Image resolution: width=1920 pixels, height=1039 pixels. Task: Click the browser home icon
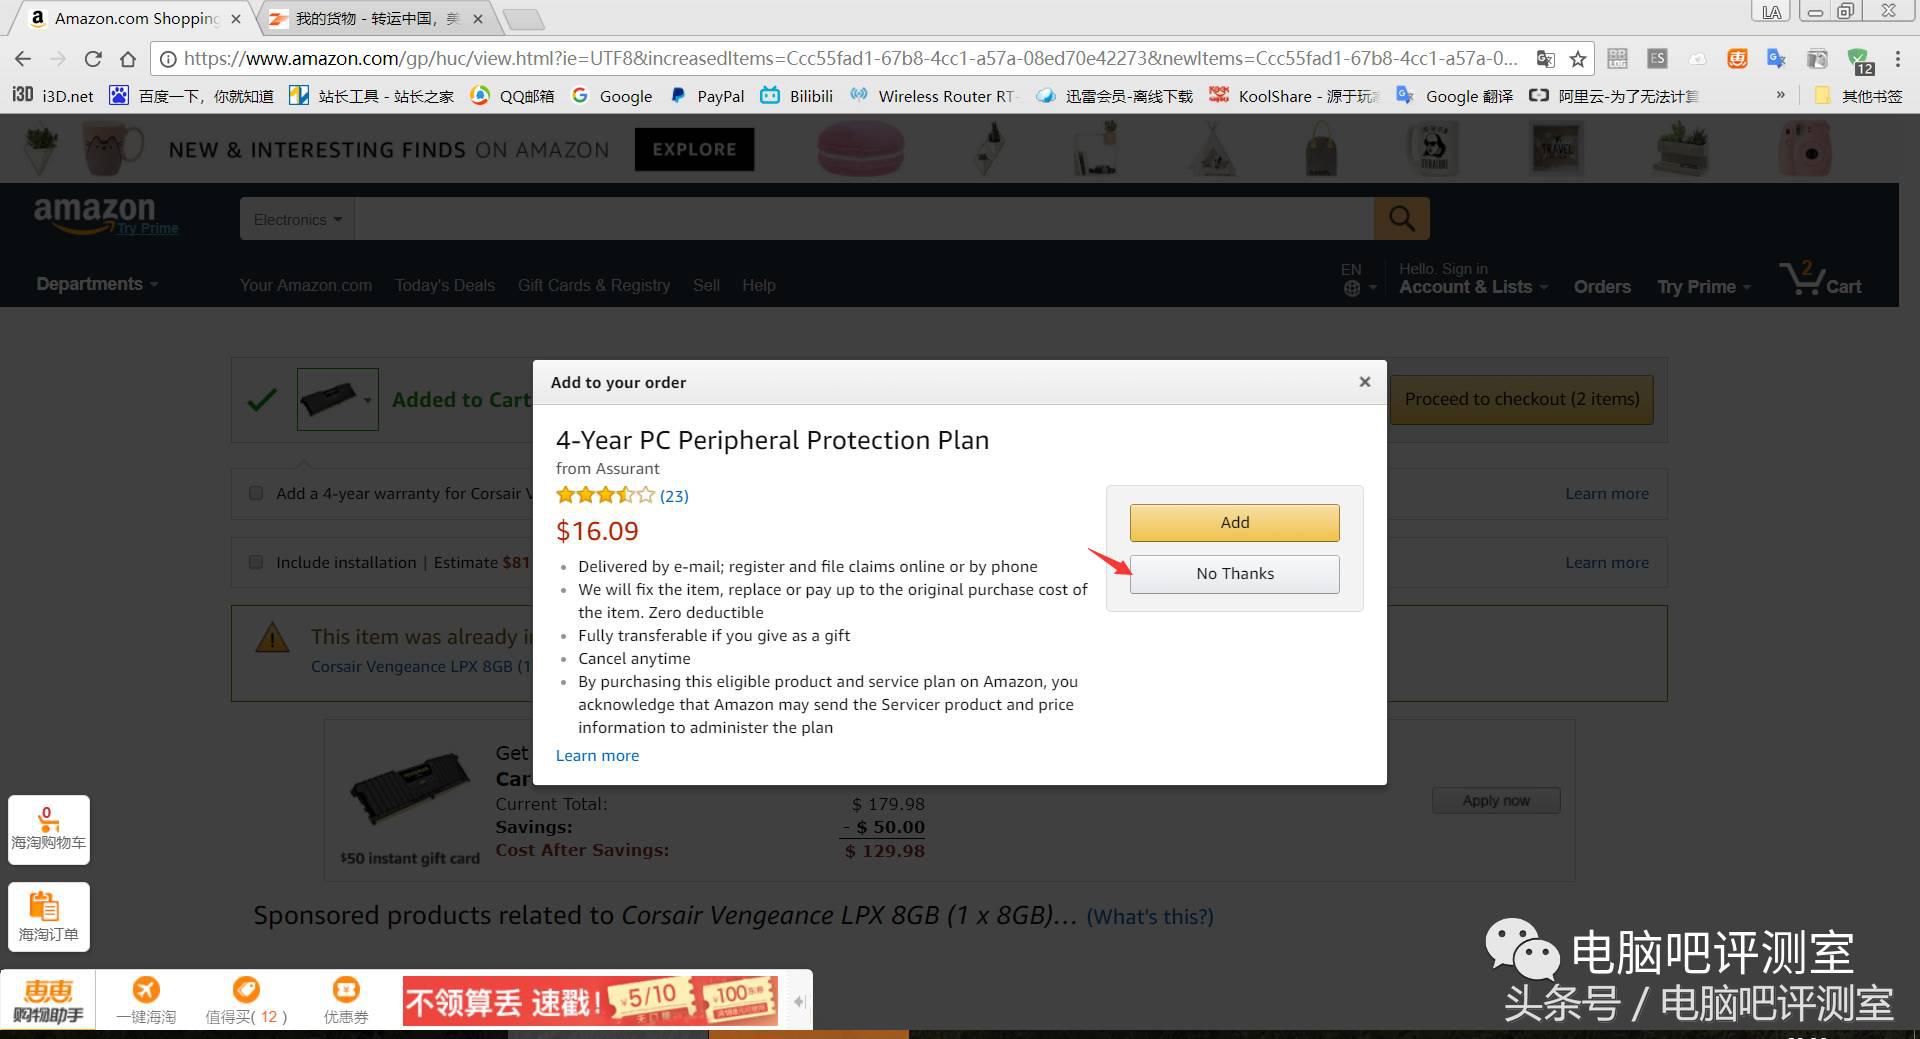pyautogui.click(x=127, y=59)
